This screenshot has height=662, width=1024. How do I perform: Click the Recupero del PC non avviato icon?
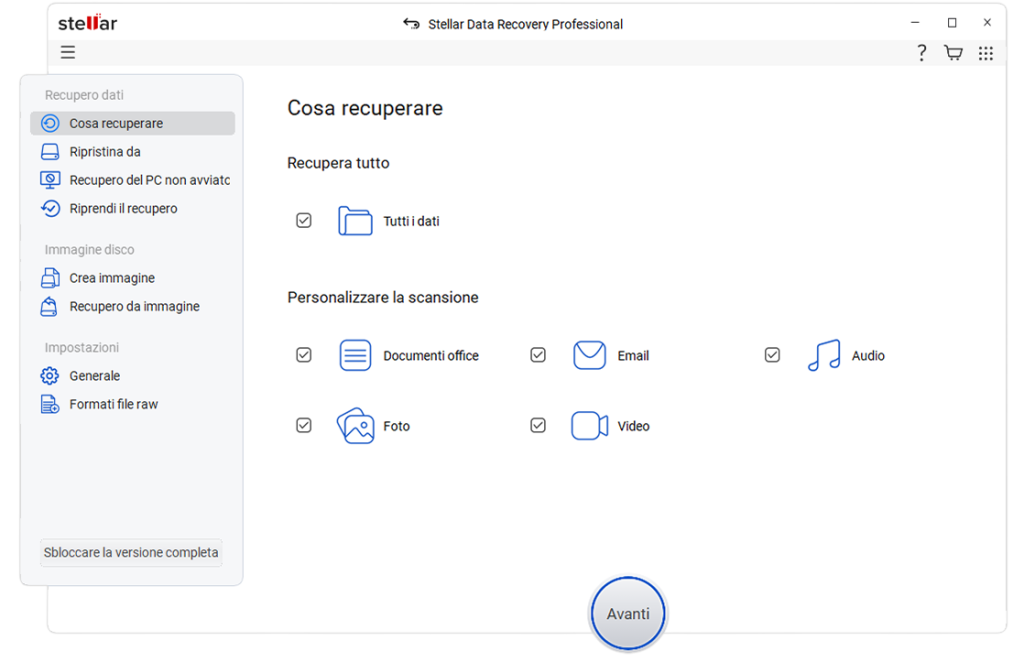50,180
